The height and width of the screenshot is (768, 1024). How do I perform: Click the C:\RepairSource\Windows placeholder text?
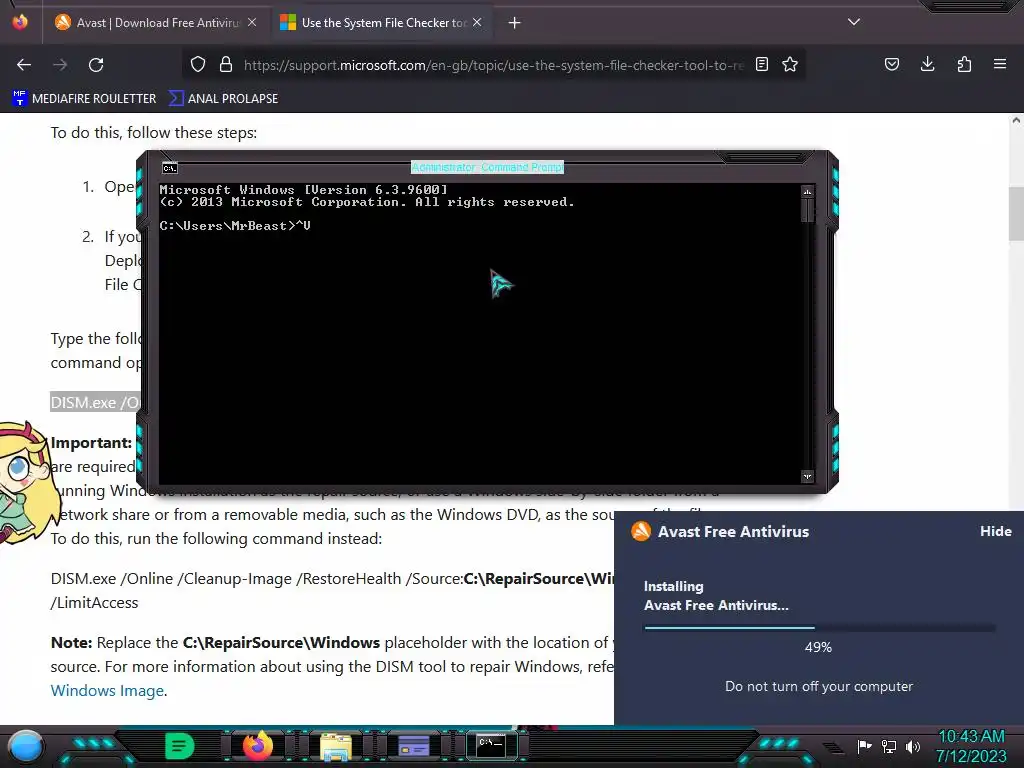point(281,643)
